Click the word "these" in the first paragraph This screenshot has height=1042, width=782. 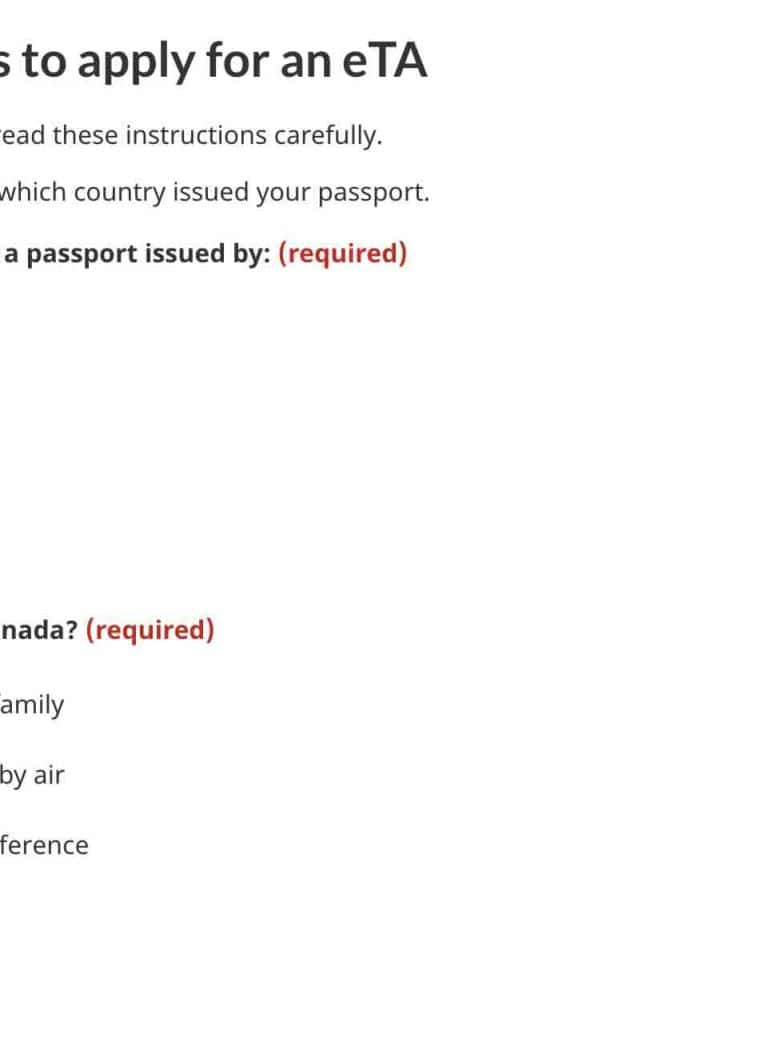[x=85, y=135]
